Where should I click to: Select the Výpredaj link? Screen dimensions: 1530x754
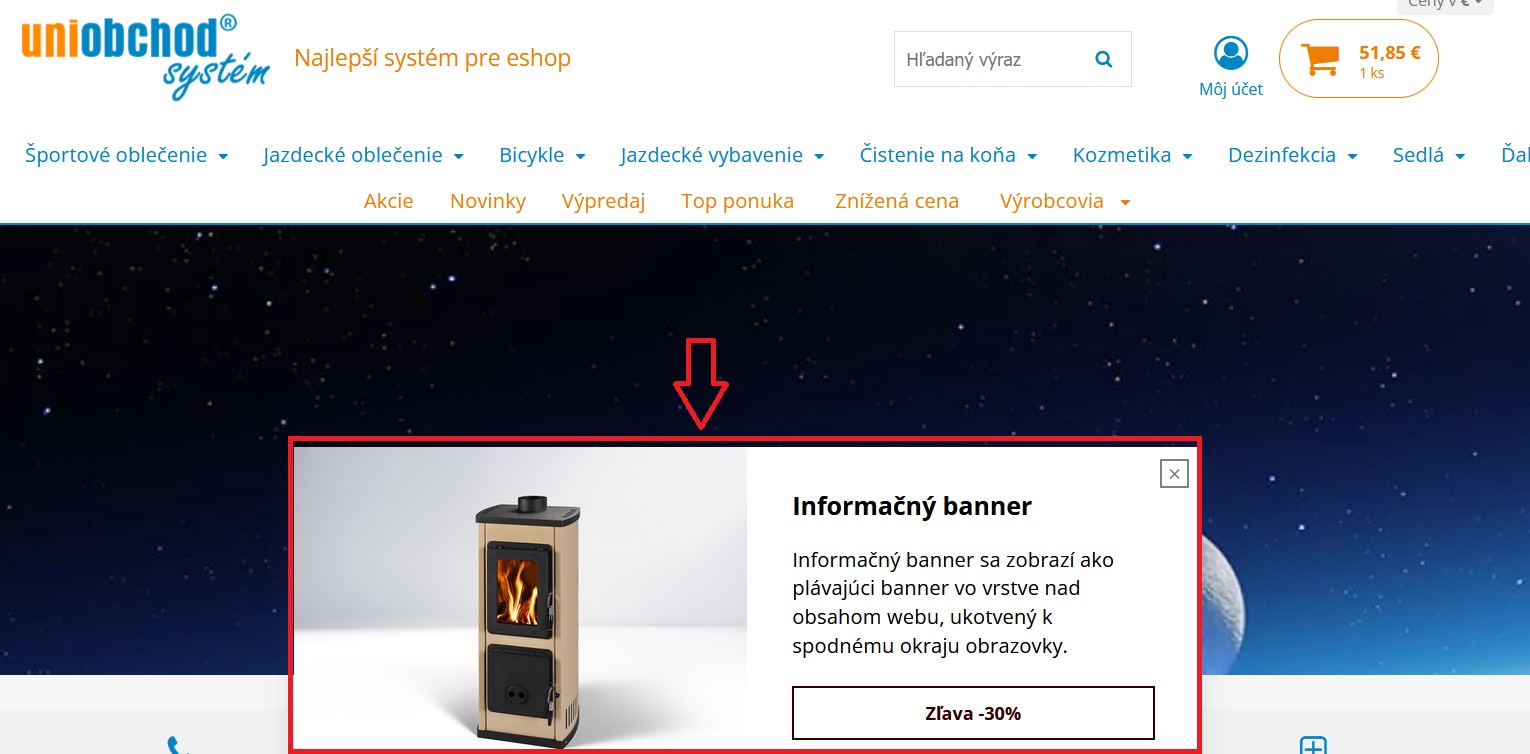[x=603, y=201]
